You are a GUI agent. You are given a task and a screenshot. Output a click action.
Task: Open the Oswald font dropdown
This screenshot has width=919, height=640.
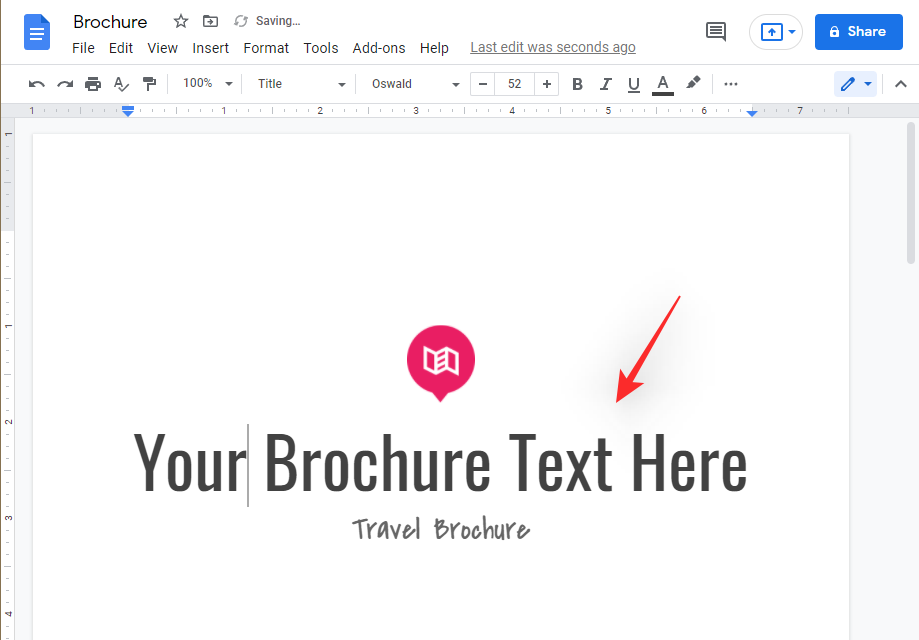pos(415,84)
